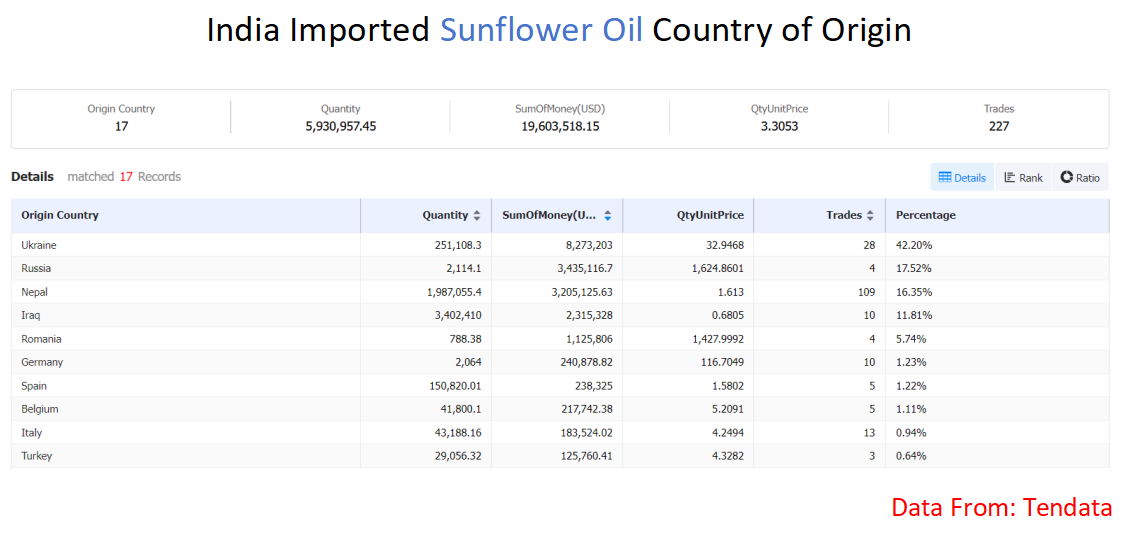Click the QtyUnitPrice column header
This screenshot has height=539, width=1124.
(x=688, y=215)
